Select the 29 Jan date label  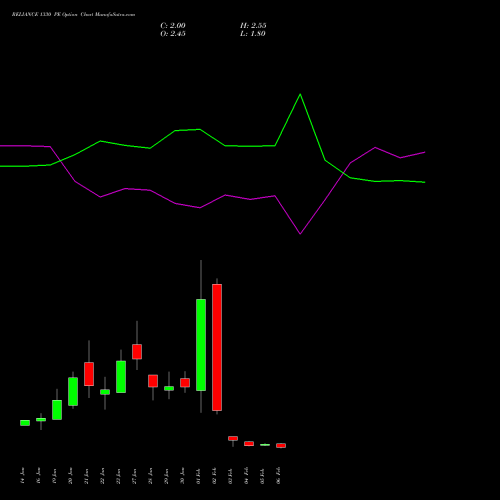point(166,475)
